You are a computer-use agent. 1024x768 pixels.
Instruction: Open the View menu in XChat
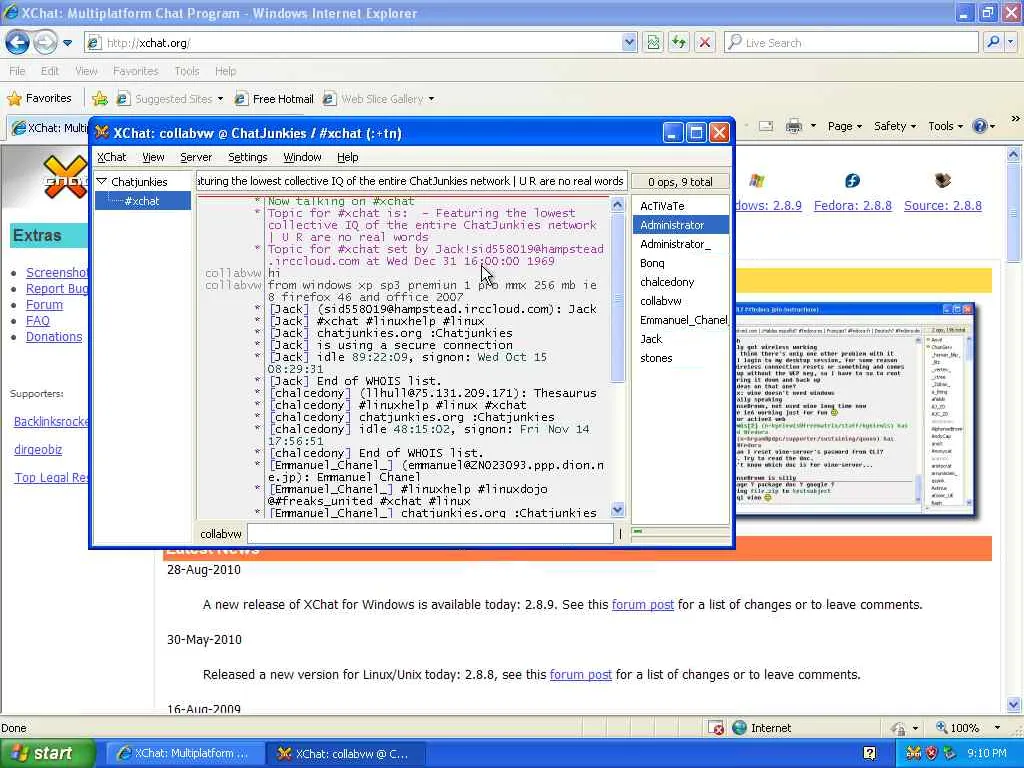click(153, 157)
